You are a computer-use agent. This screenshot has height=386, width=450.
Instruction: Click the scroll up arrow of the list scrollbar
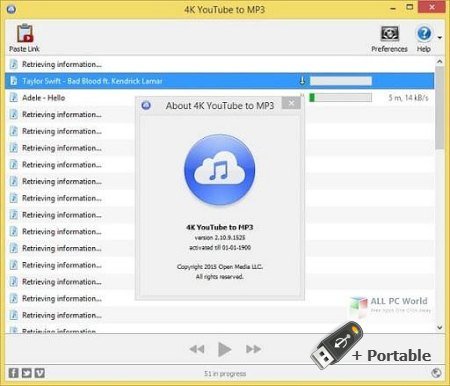440,62
